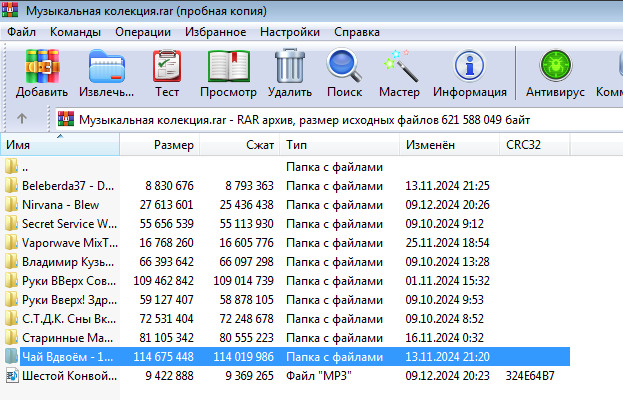Click date 16.11.2024 0:32

pos(444,338)
